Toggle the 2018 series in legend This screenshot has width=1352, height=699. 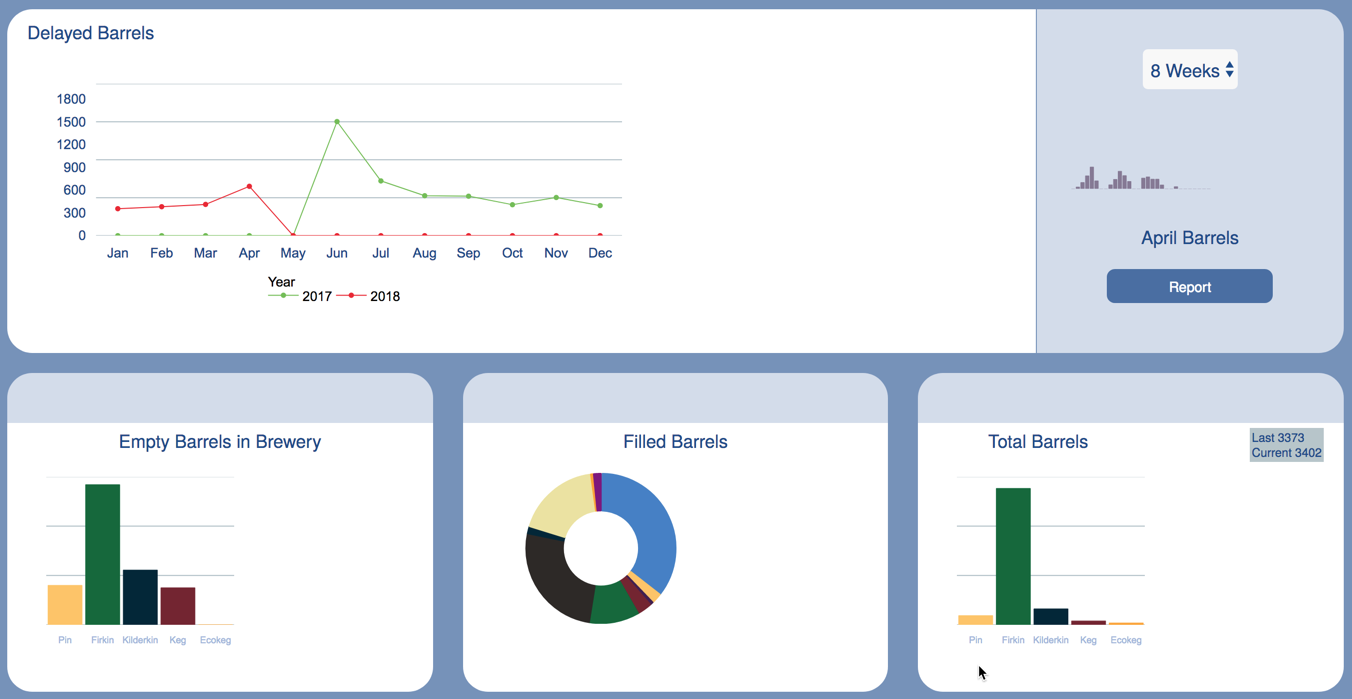(368, 296)
